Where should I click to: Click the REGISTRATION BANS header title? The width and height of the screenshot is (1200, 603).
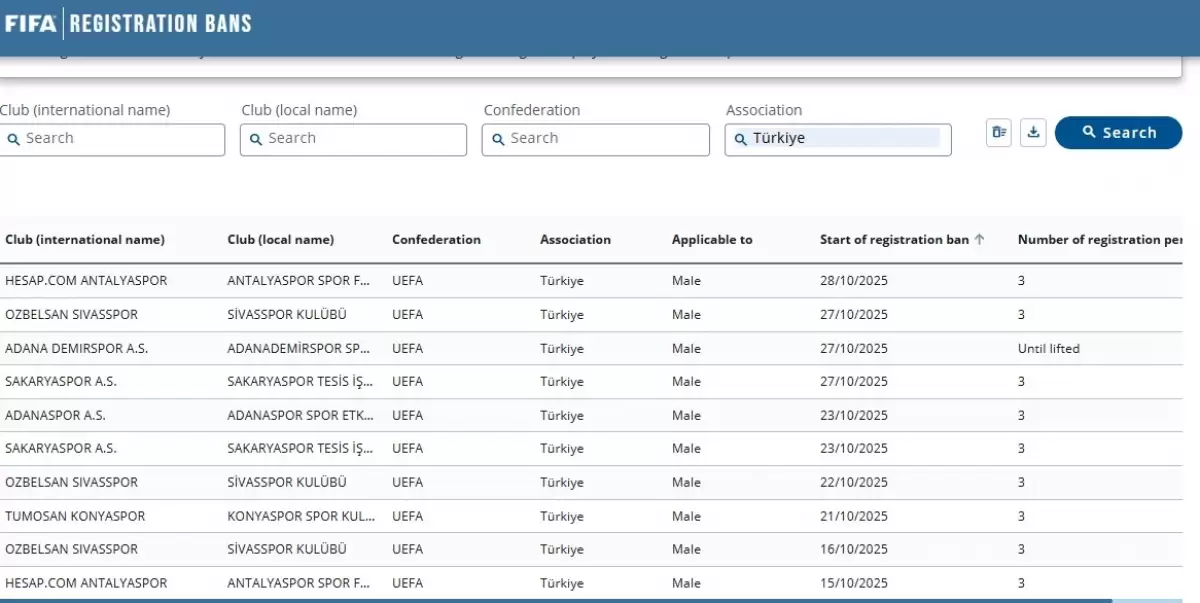tap(161, 23)
